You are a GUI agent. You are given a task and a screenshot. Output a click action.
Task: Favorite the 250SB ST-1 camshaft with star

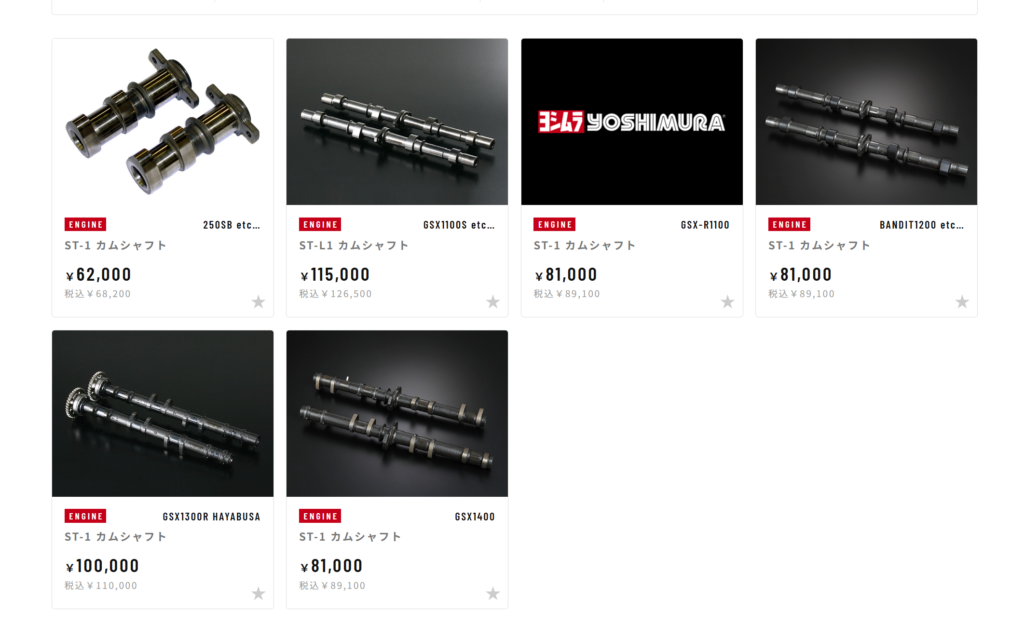[x=259, y=302]
